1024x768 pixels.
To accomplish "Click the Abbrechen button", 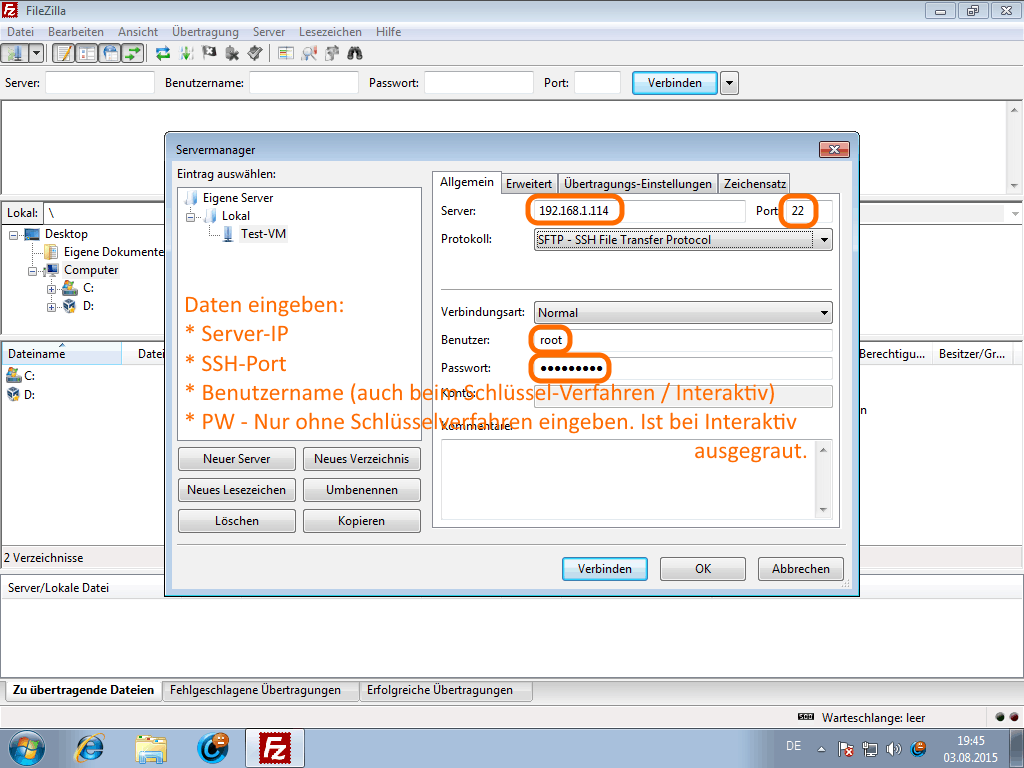I will click(801, 569).
